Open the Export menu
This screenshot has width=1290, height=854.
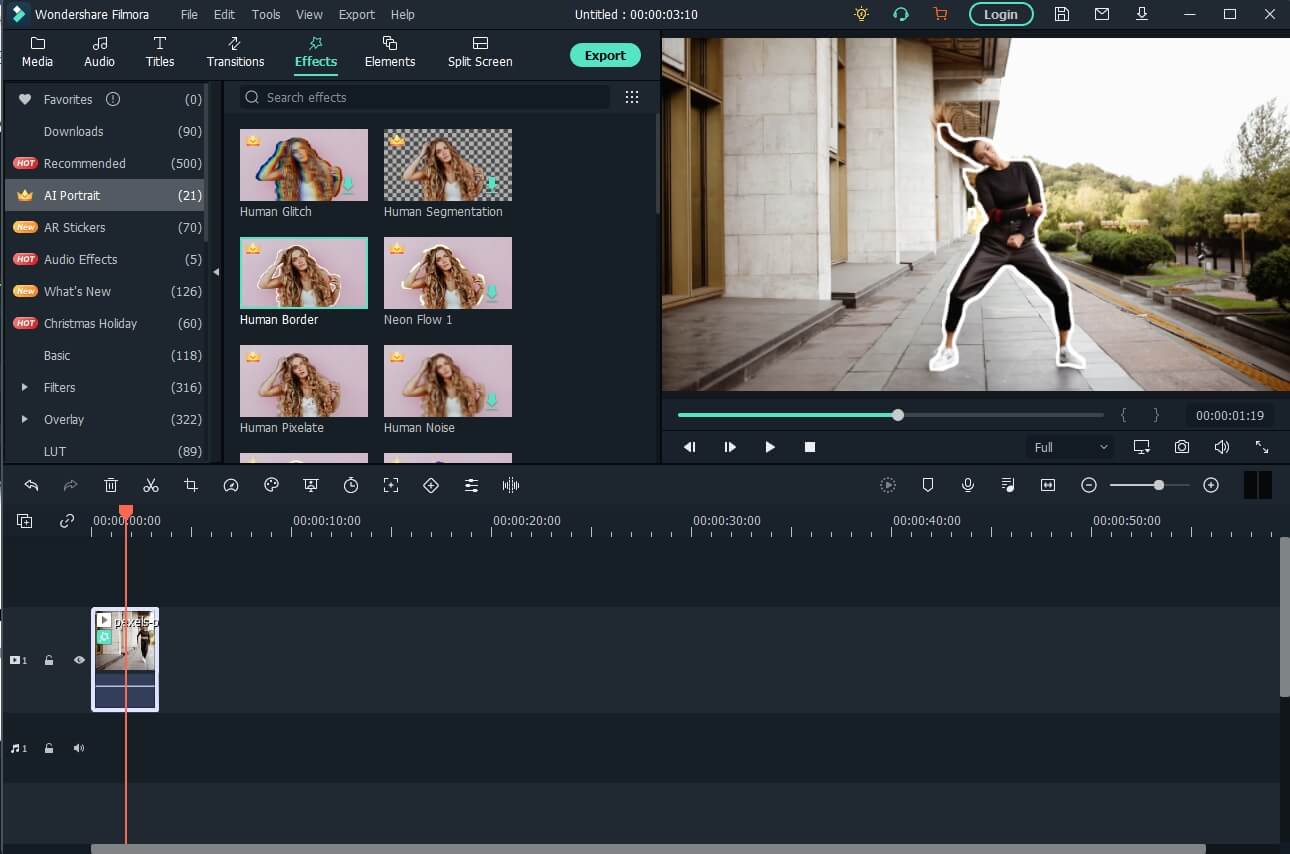click(x=357, y=14)
